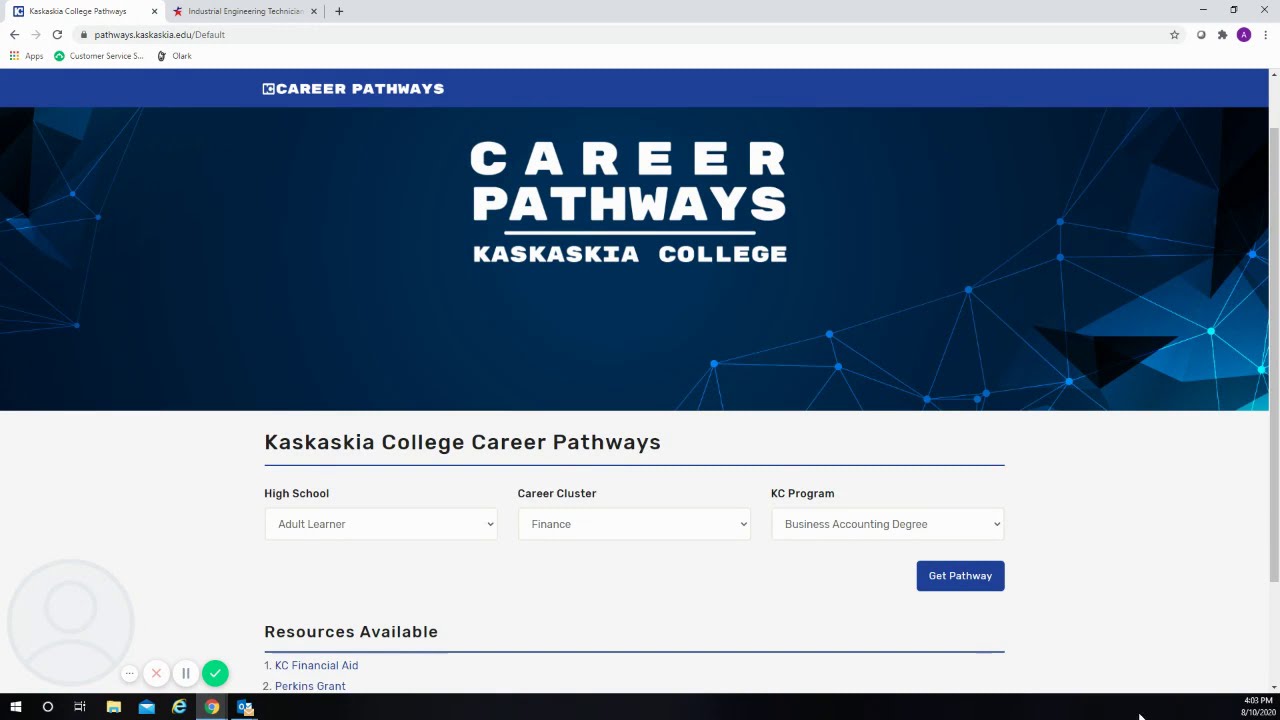Open the Perkins Grant link
Image resolution: width=1280 pixels, height=720 pixels.
[310, 686]
